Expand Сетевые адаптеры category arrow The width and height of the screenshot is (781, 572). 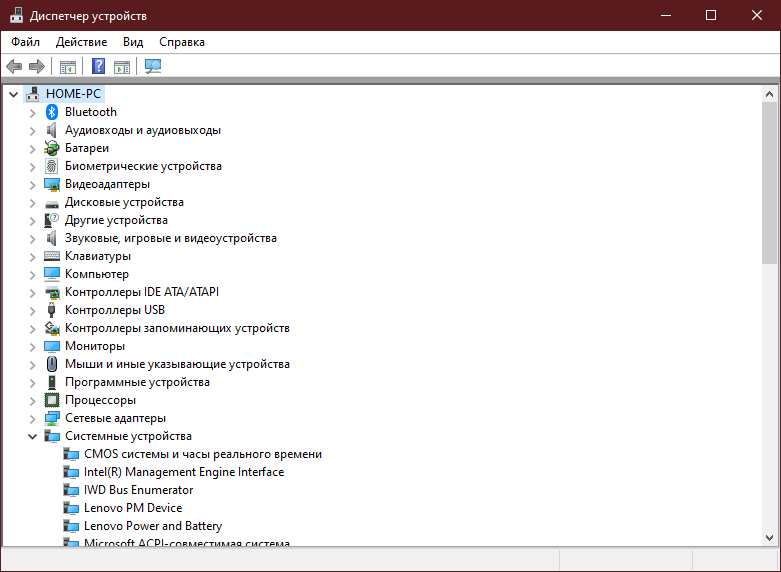tap(32, 419)
